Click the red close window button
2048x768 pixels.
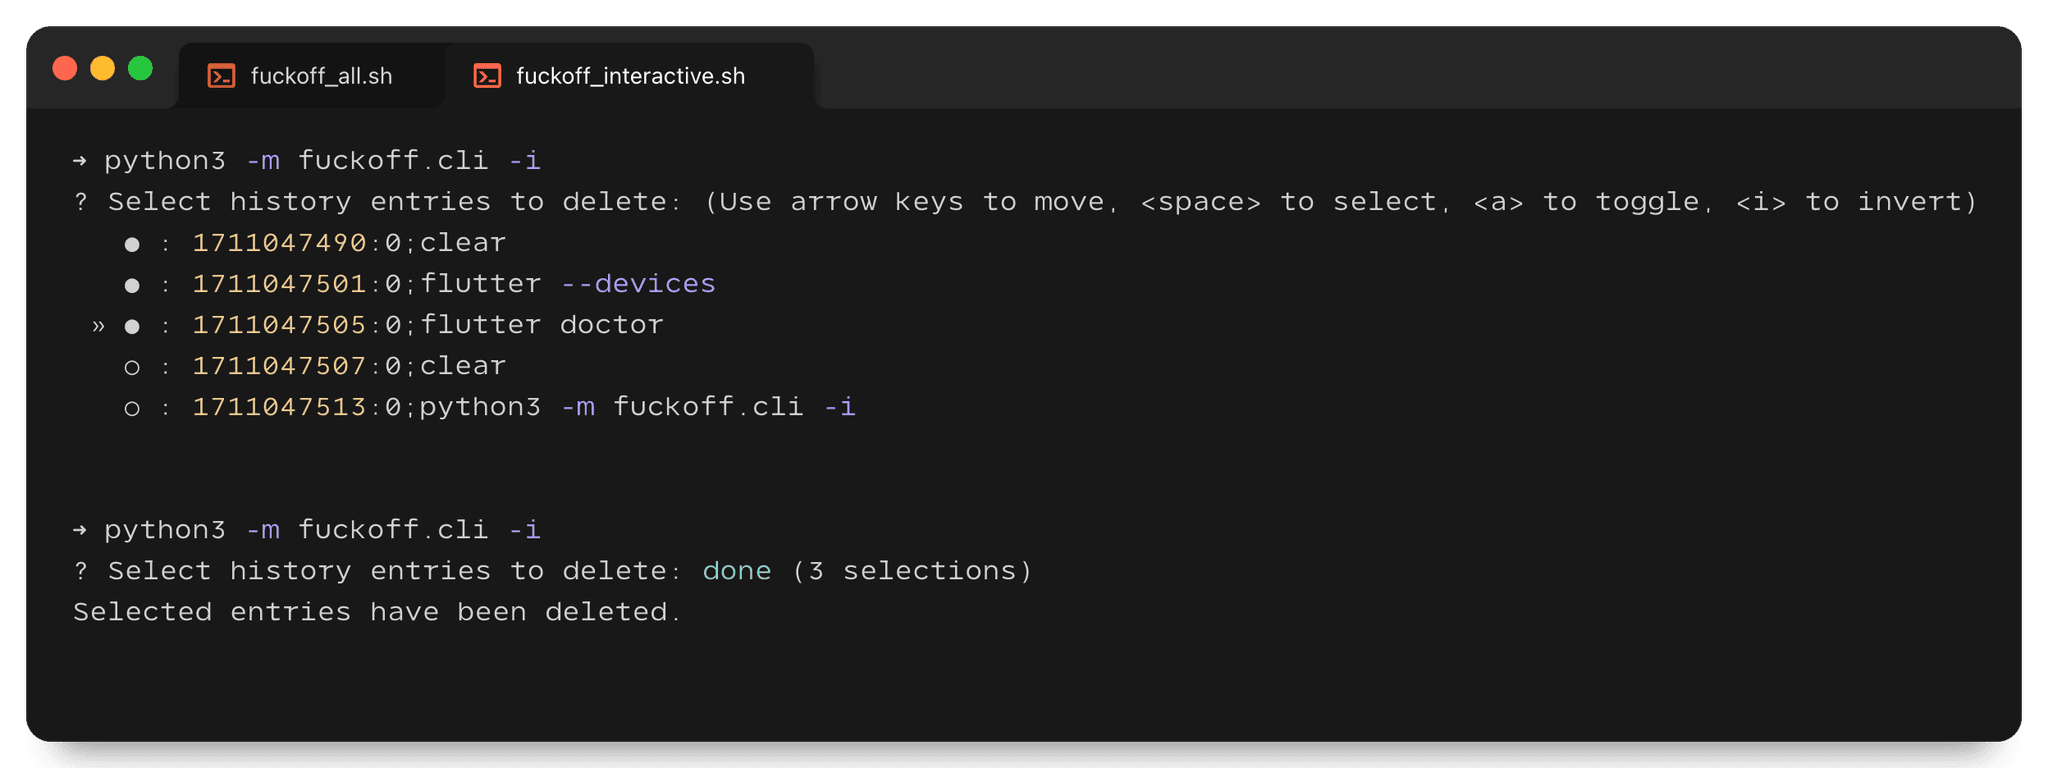click(65, 68)
